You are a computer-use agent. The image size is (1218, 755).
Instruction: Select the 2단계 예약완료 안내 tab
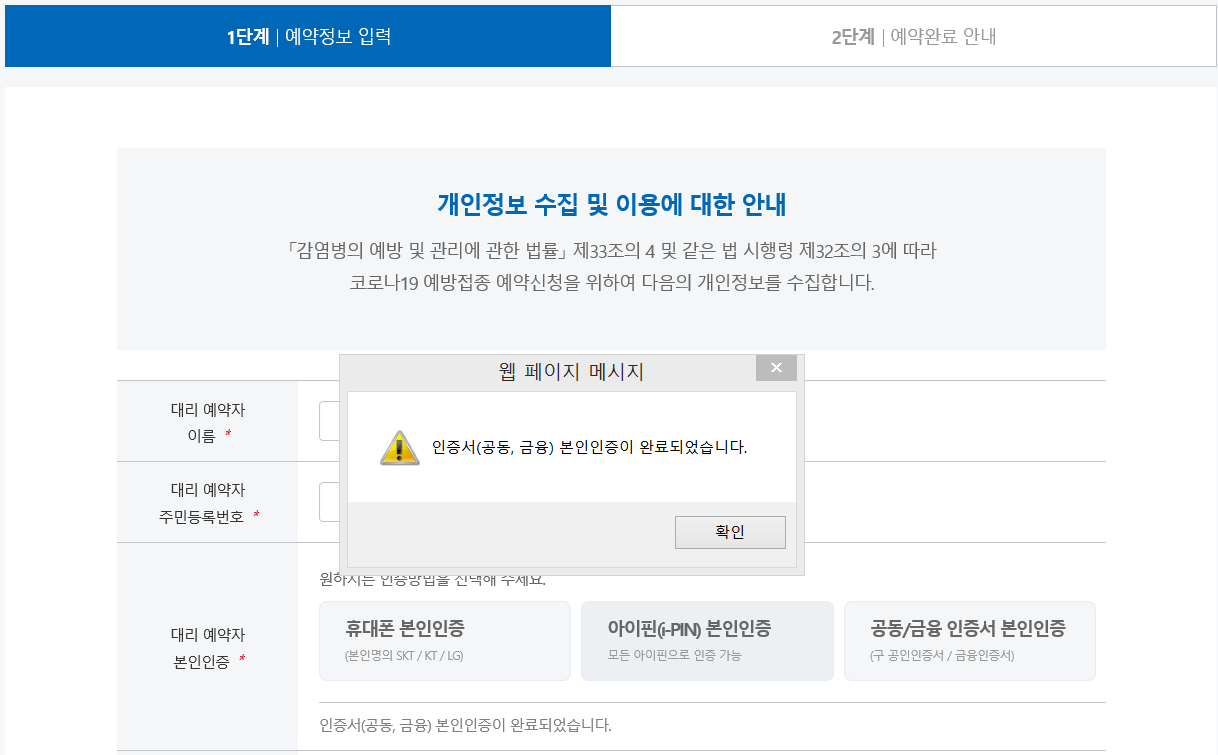(x=914, y=37)
